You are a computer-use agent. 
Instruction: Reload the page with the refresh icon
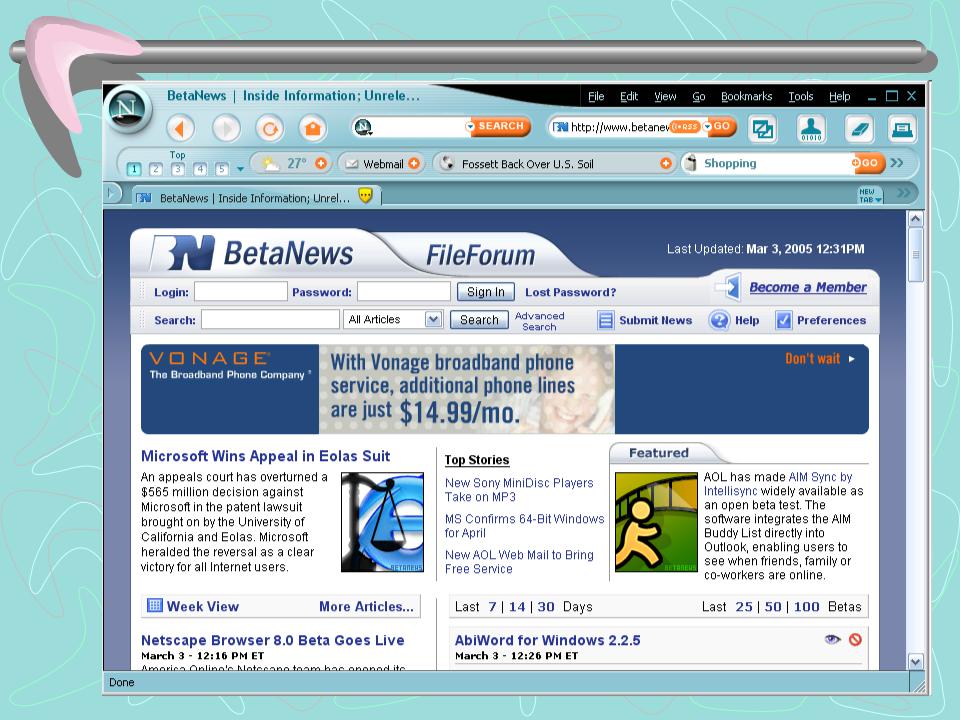(x=270, y=129)
